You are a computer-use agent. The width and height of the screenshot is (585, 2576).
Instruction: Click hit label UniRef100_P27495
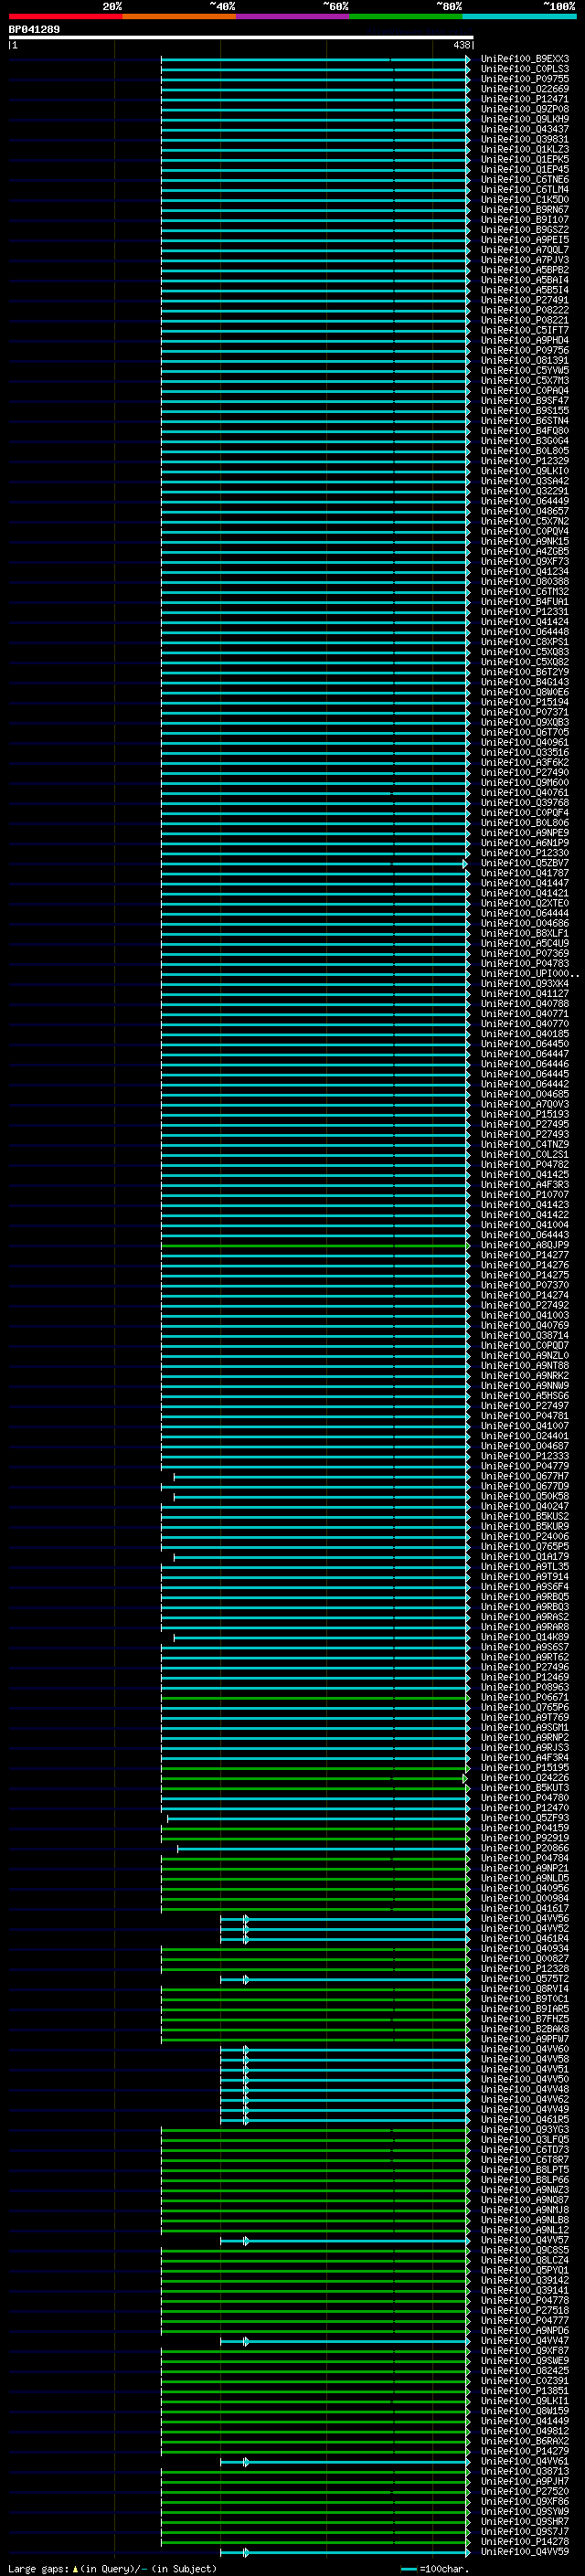(x=525, y=1125)
